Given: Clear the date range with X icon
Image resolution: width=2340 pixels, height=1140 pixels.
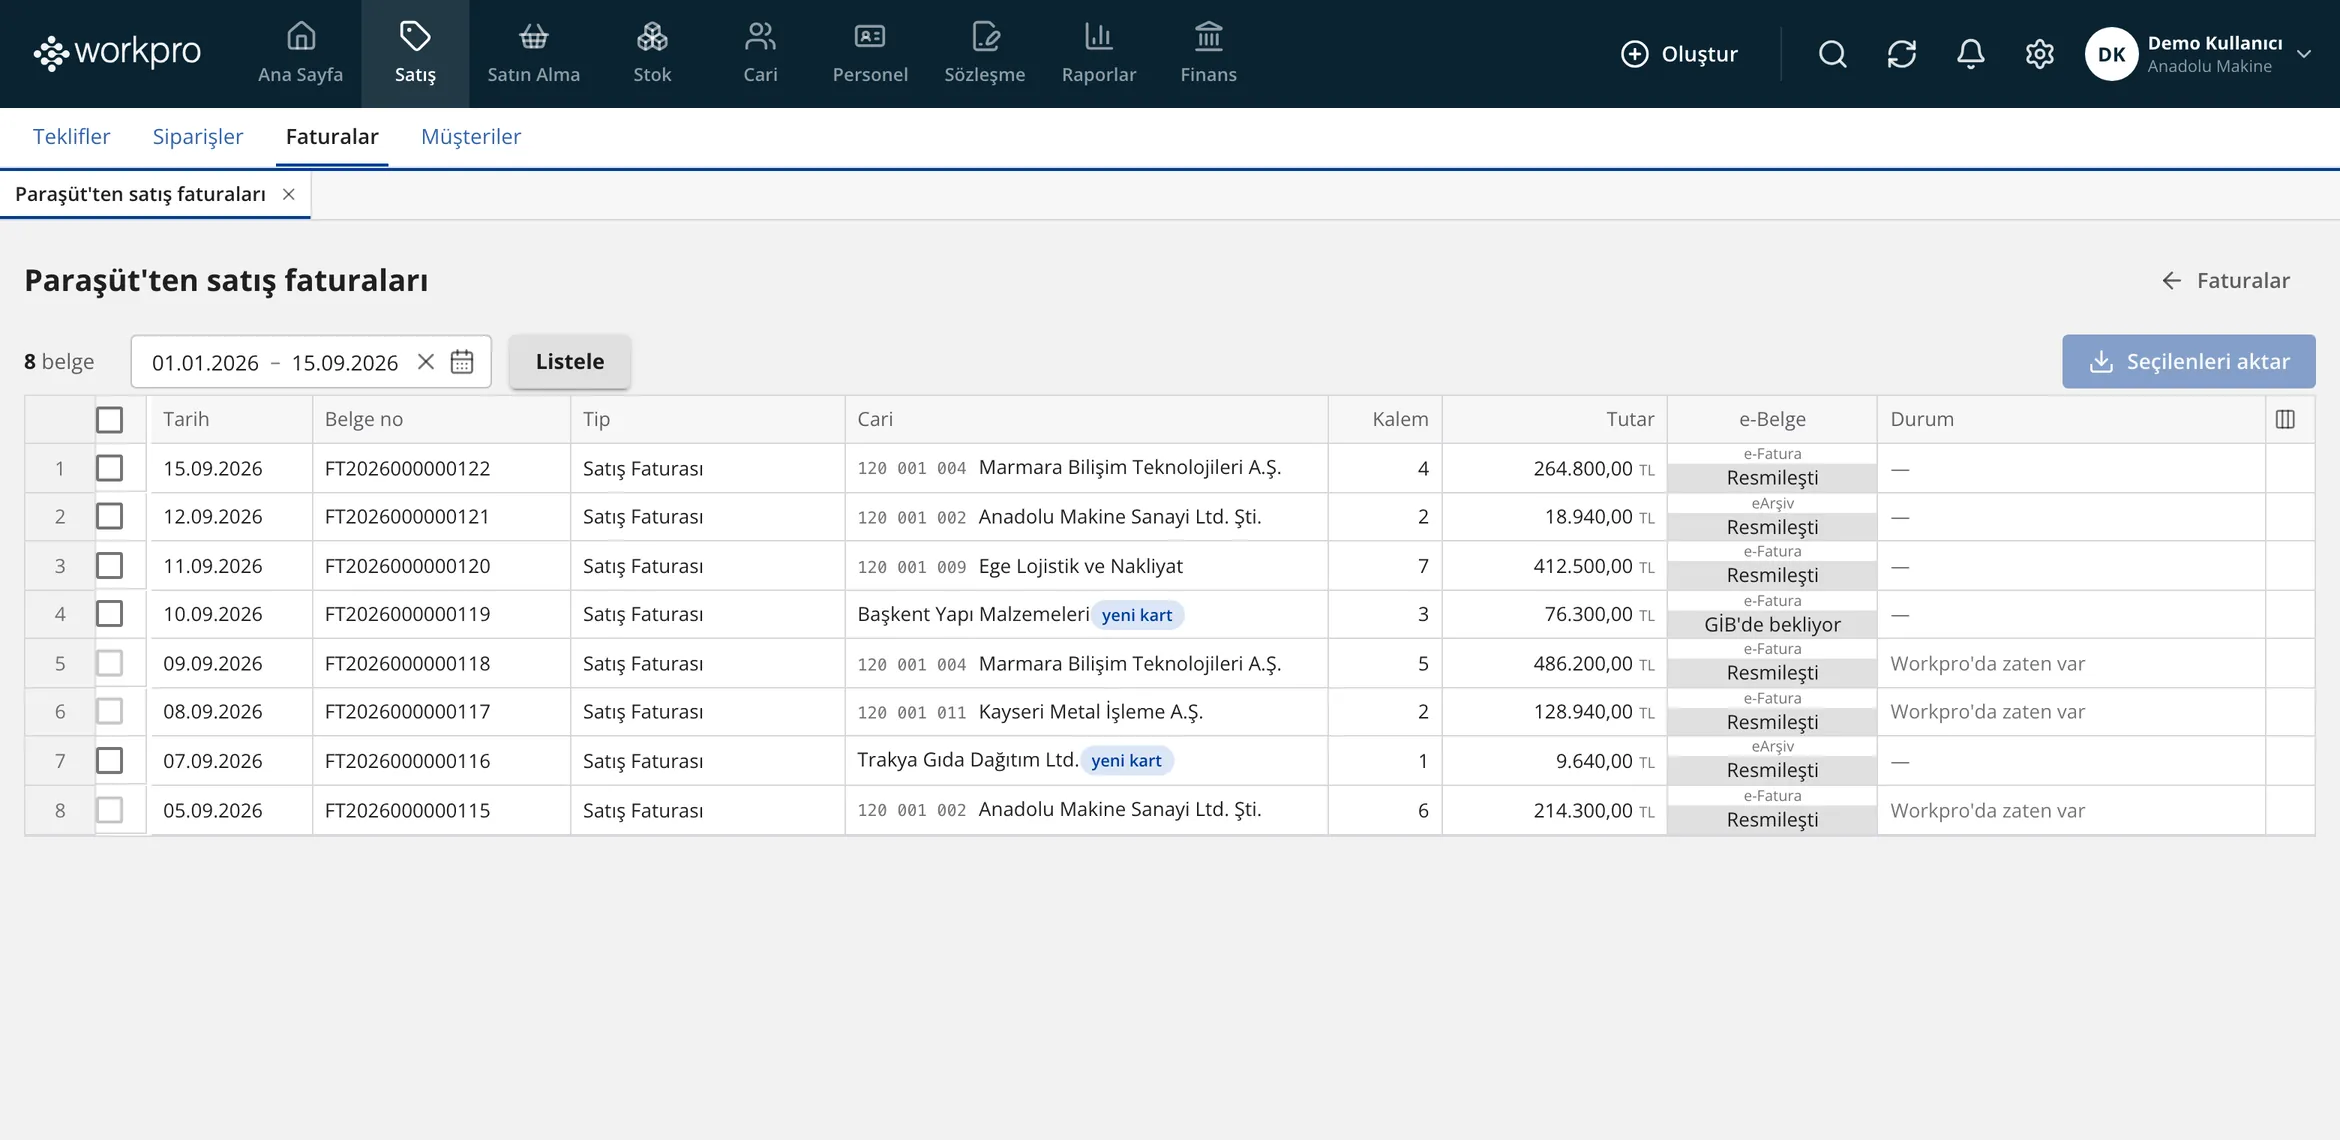Looking at the screenshot, I should [425, 361].
